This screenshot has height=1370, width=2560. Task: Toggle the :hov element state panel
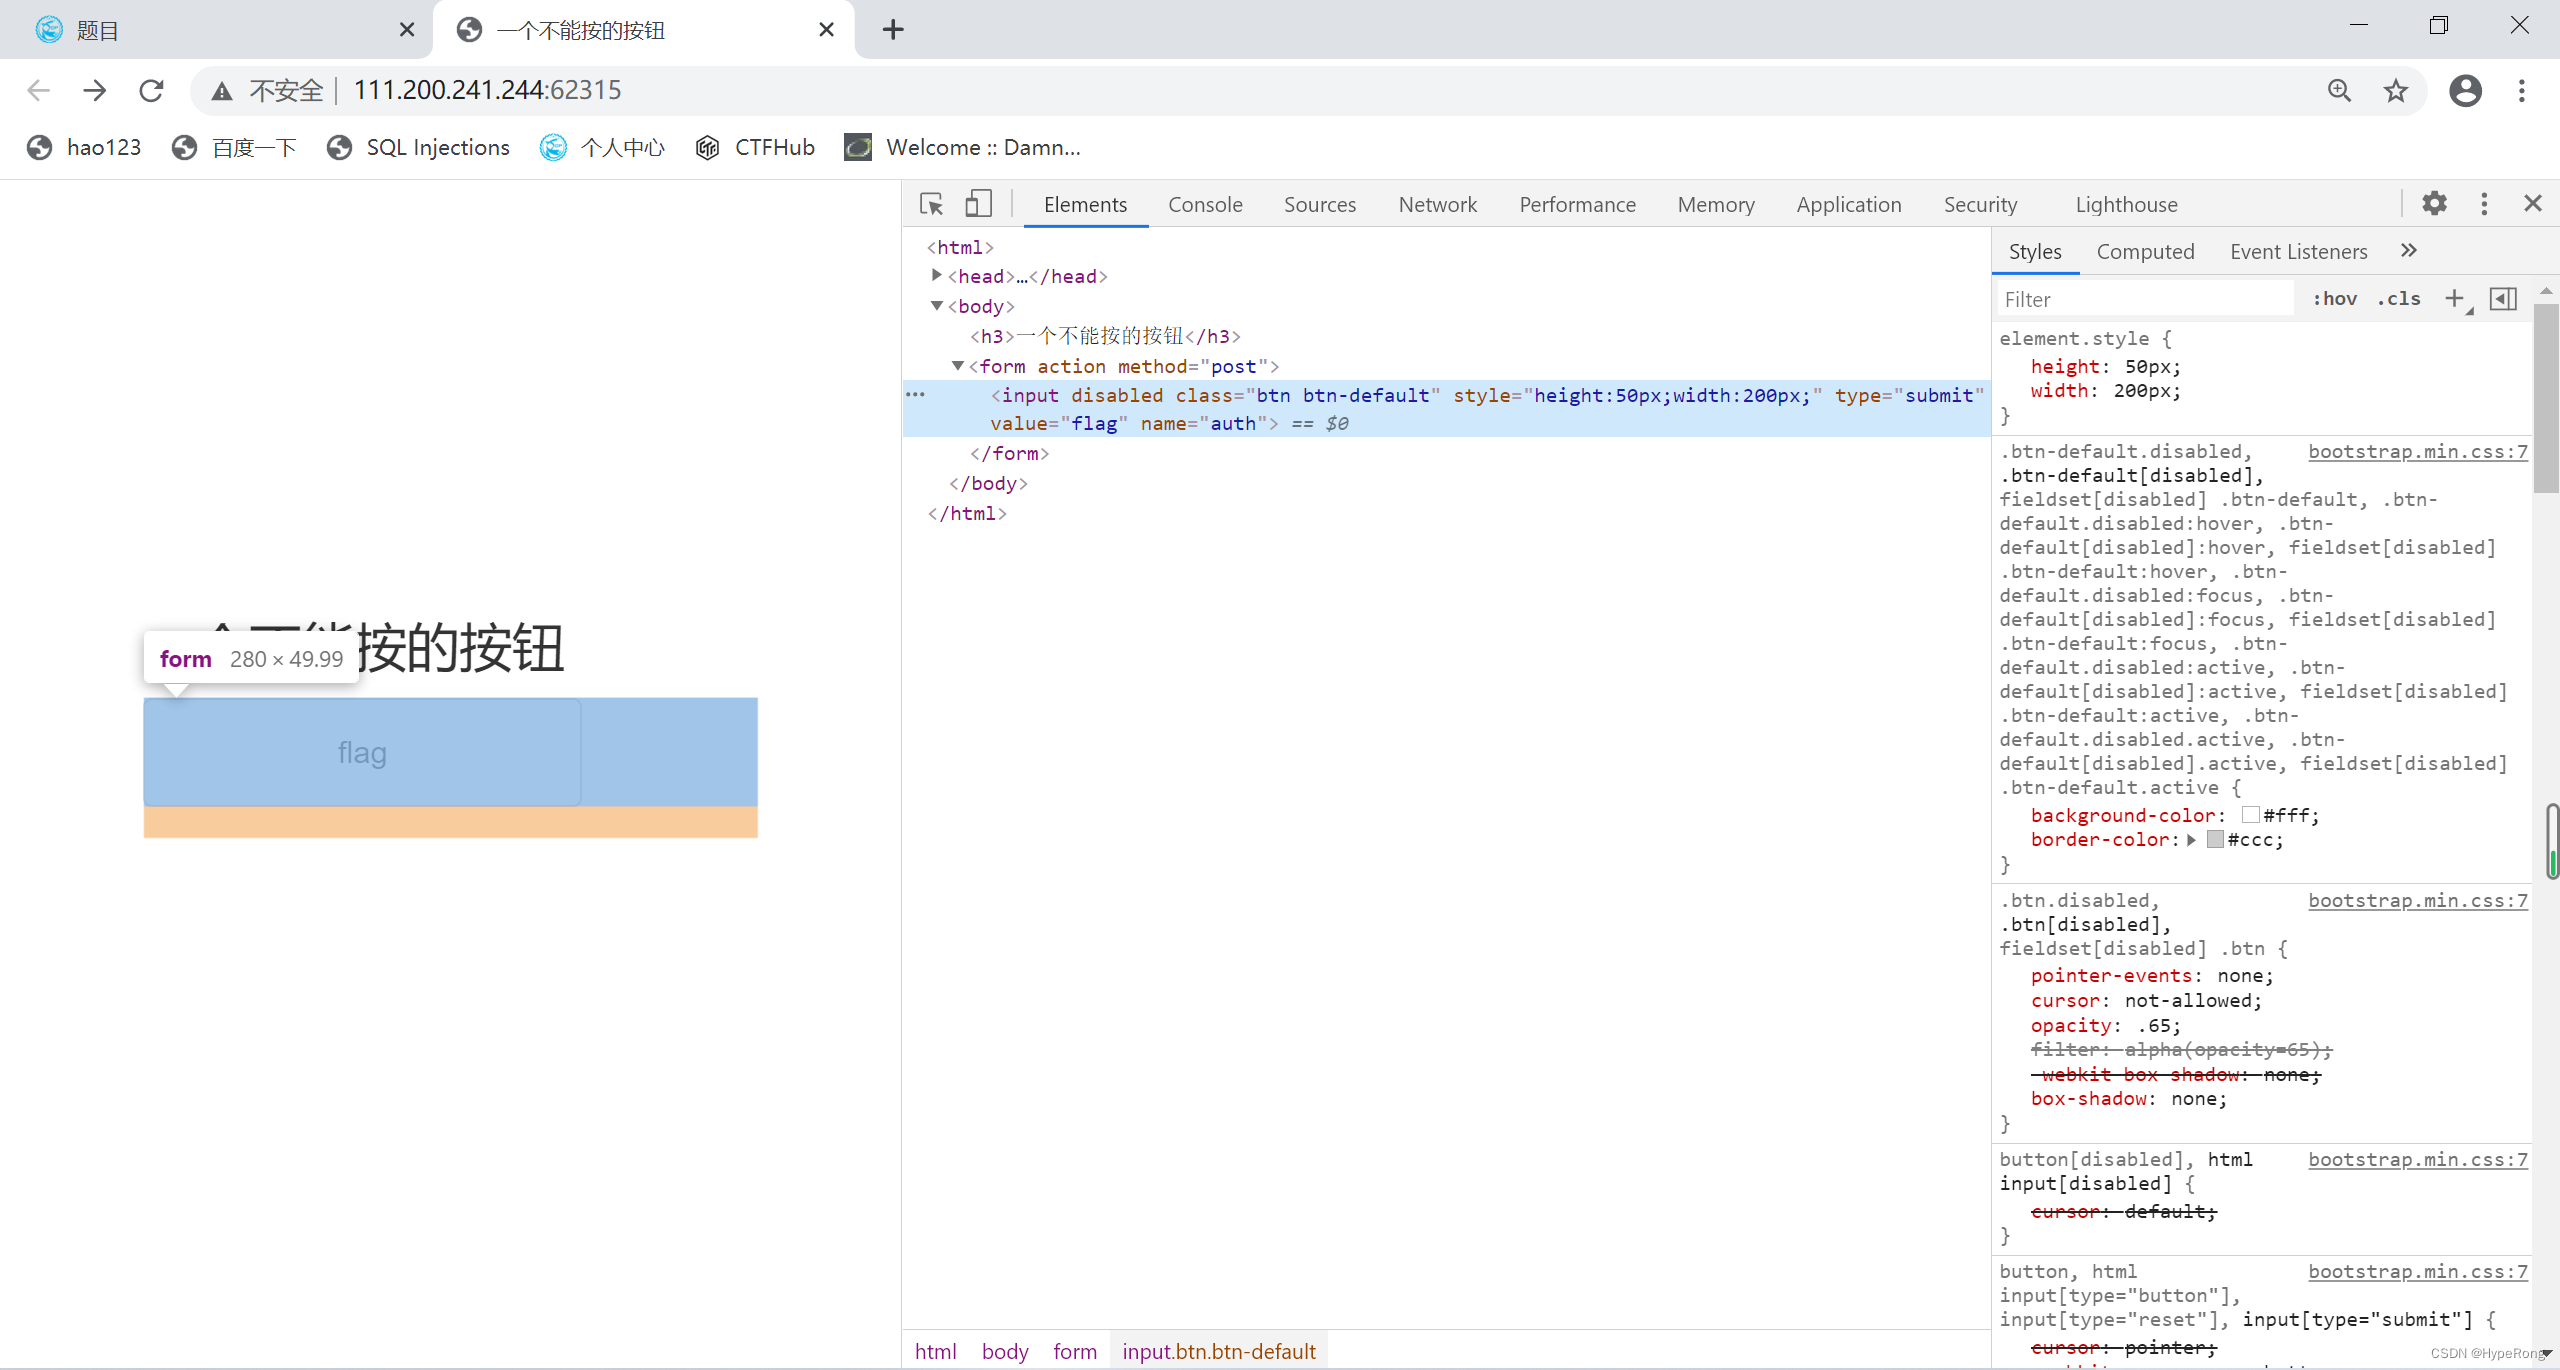(2334, 299)
